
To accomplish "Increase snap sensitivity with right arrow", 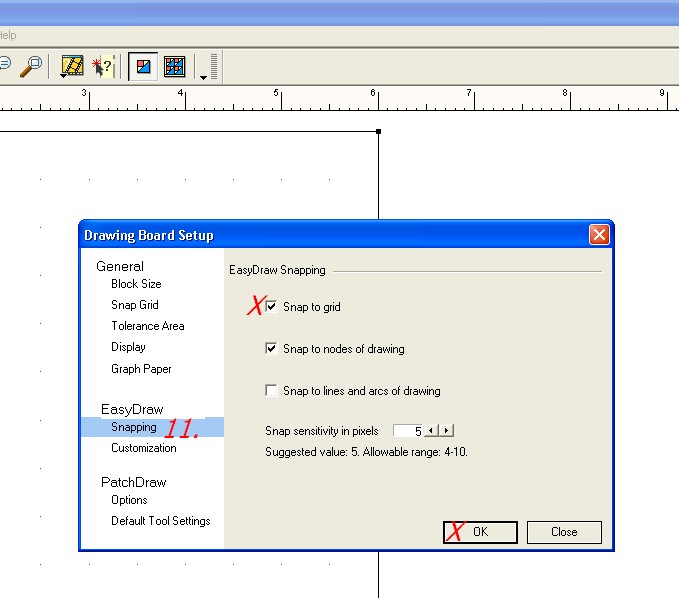I will pos(446,430).
